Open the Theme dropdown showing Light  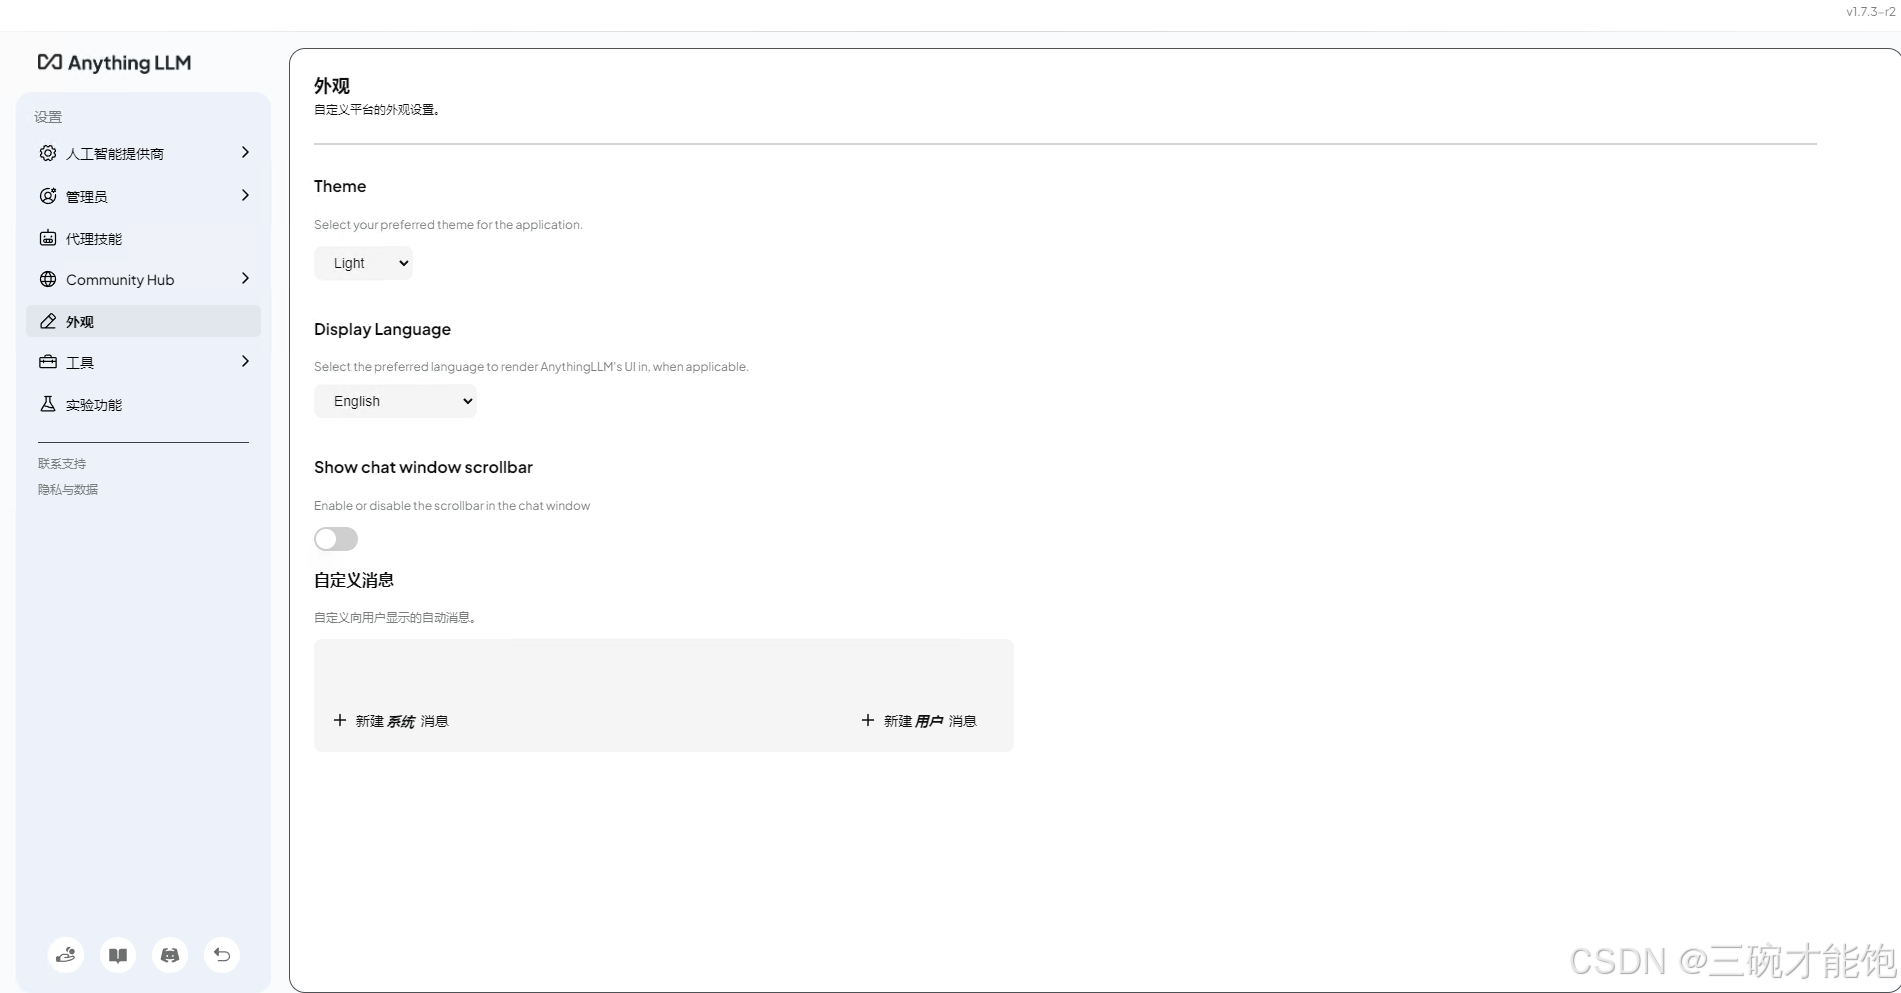(x=363, y=262)
